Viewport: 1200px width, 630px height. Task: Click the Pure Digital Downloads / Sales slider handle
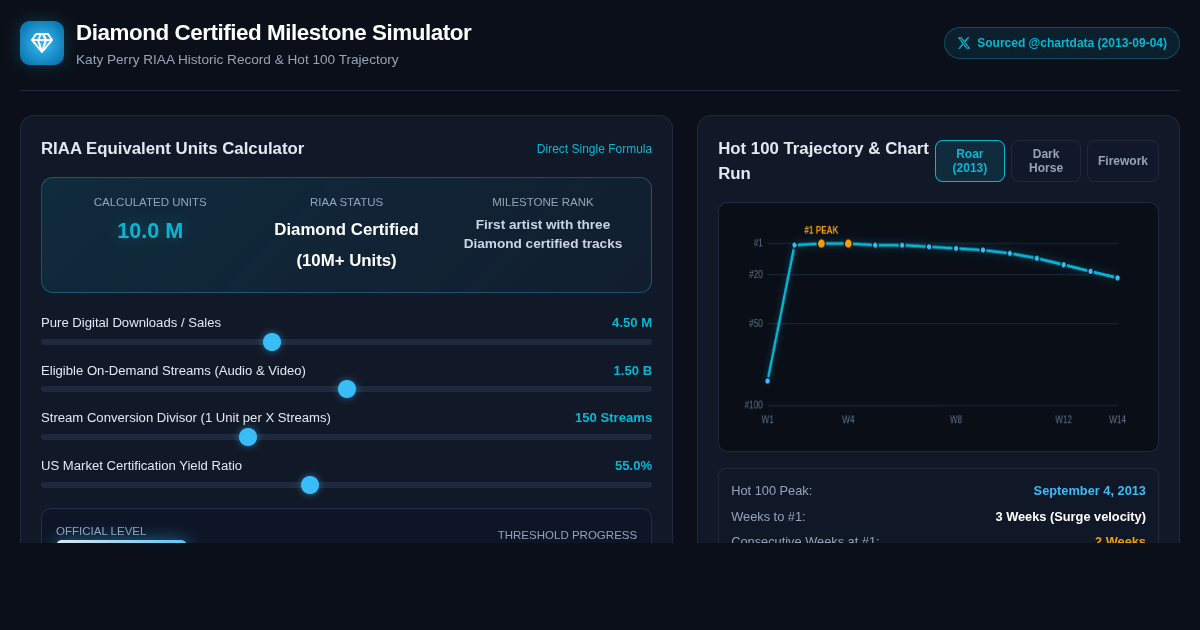pyautogui.click(x=272, y=342)
